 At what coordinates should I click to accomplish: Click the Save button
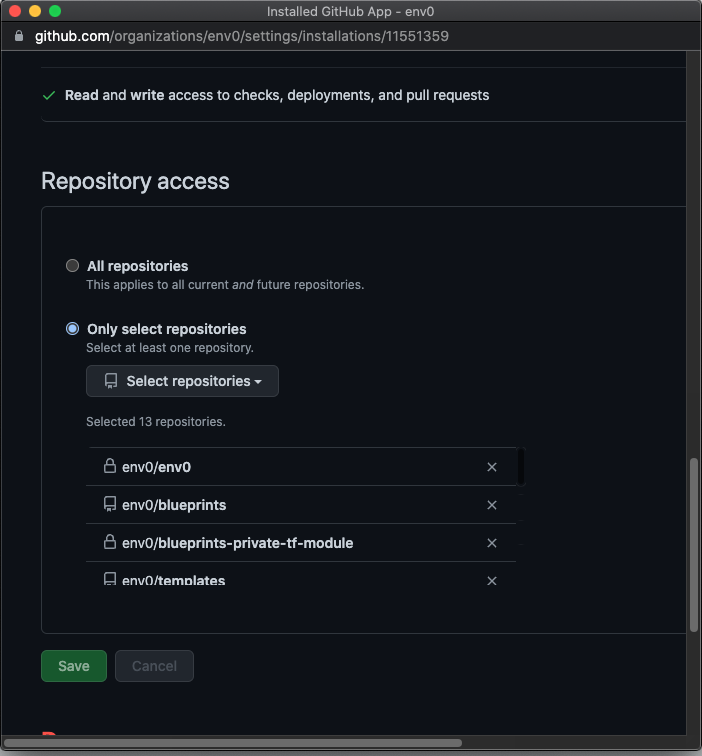(74, 666)
